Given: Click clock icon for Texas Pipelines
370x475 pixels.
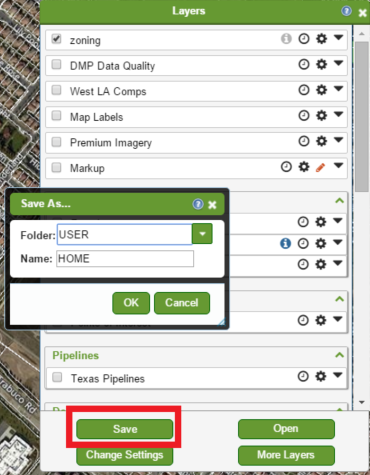Looking at the screenshot, I should click(x=303, y=376).
